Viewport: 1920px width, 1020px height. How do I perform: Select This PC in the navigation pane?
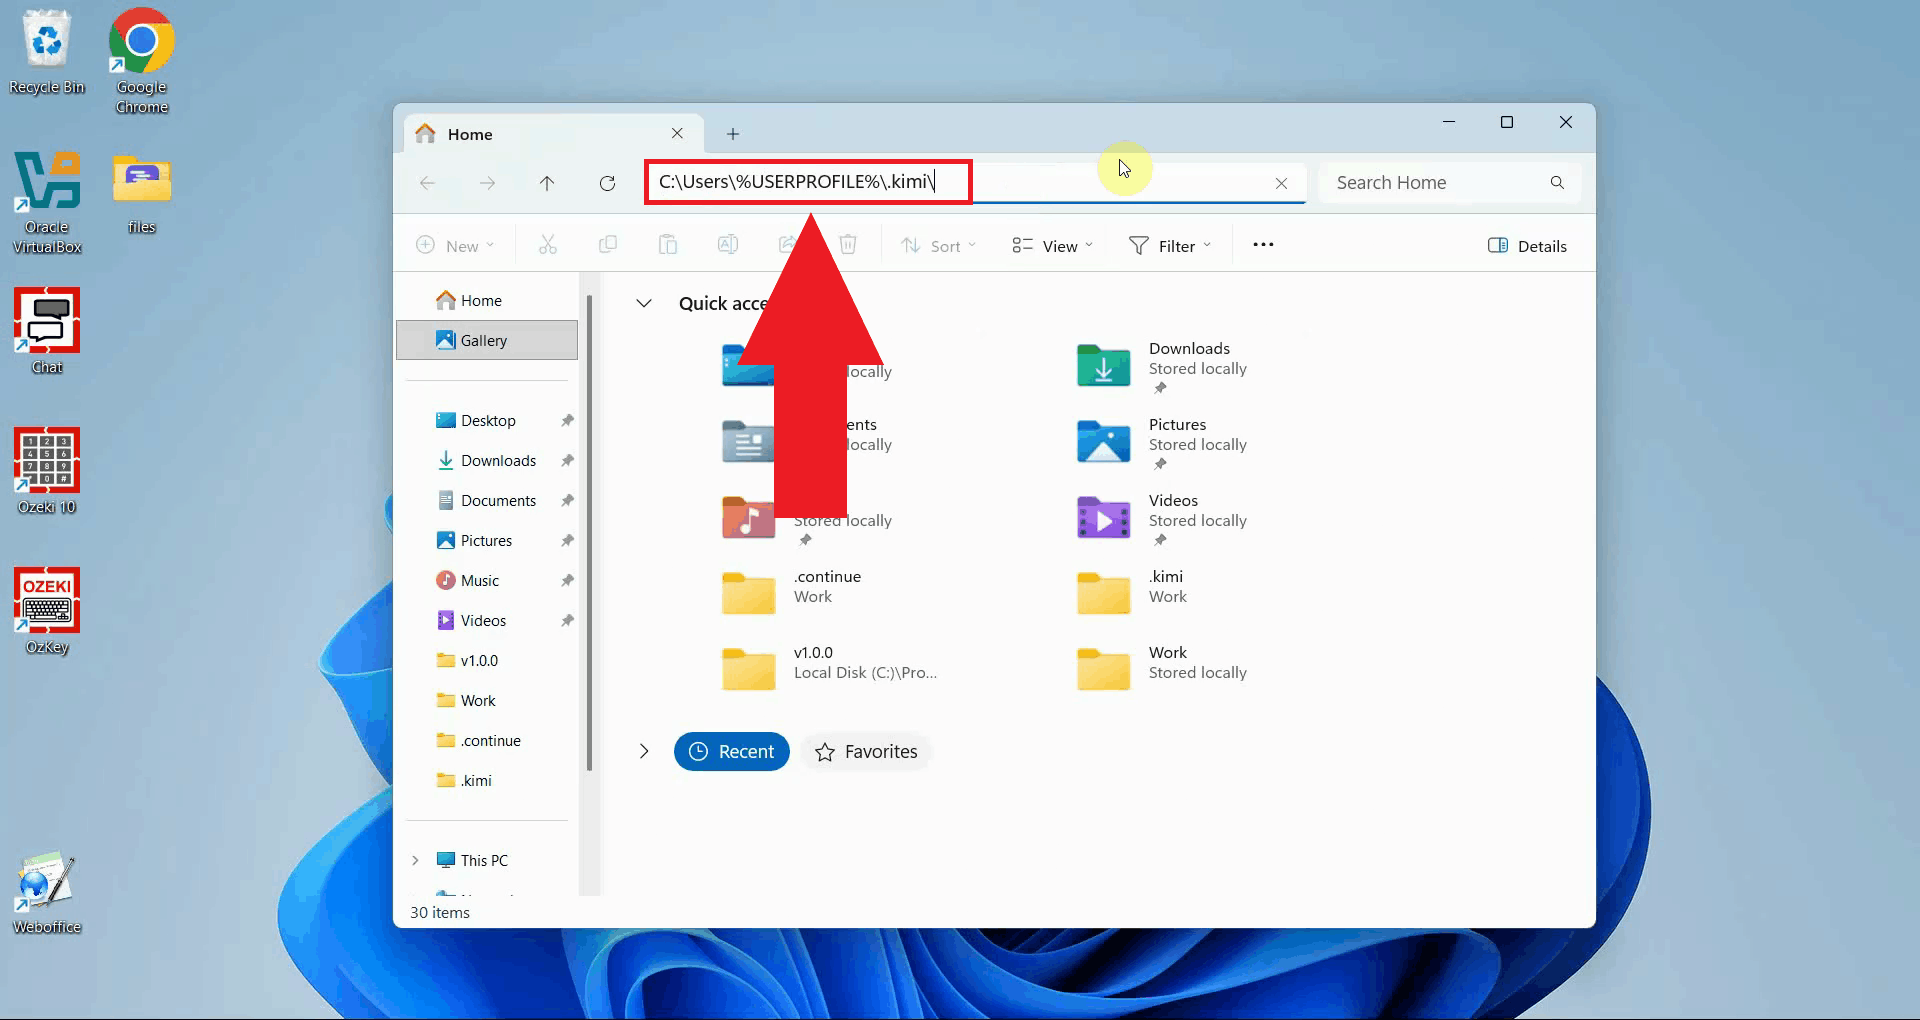[487, 860]
